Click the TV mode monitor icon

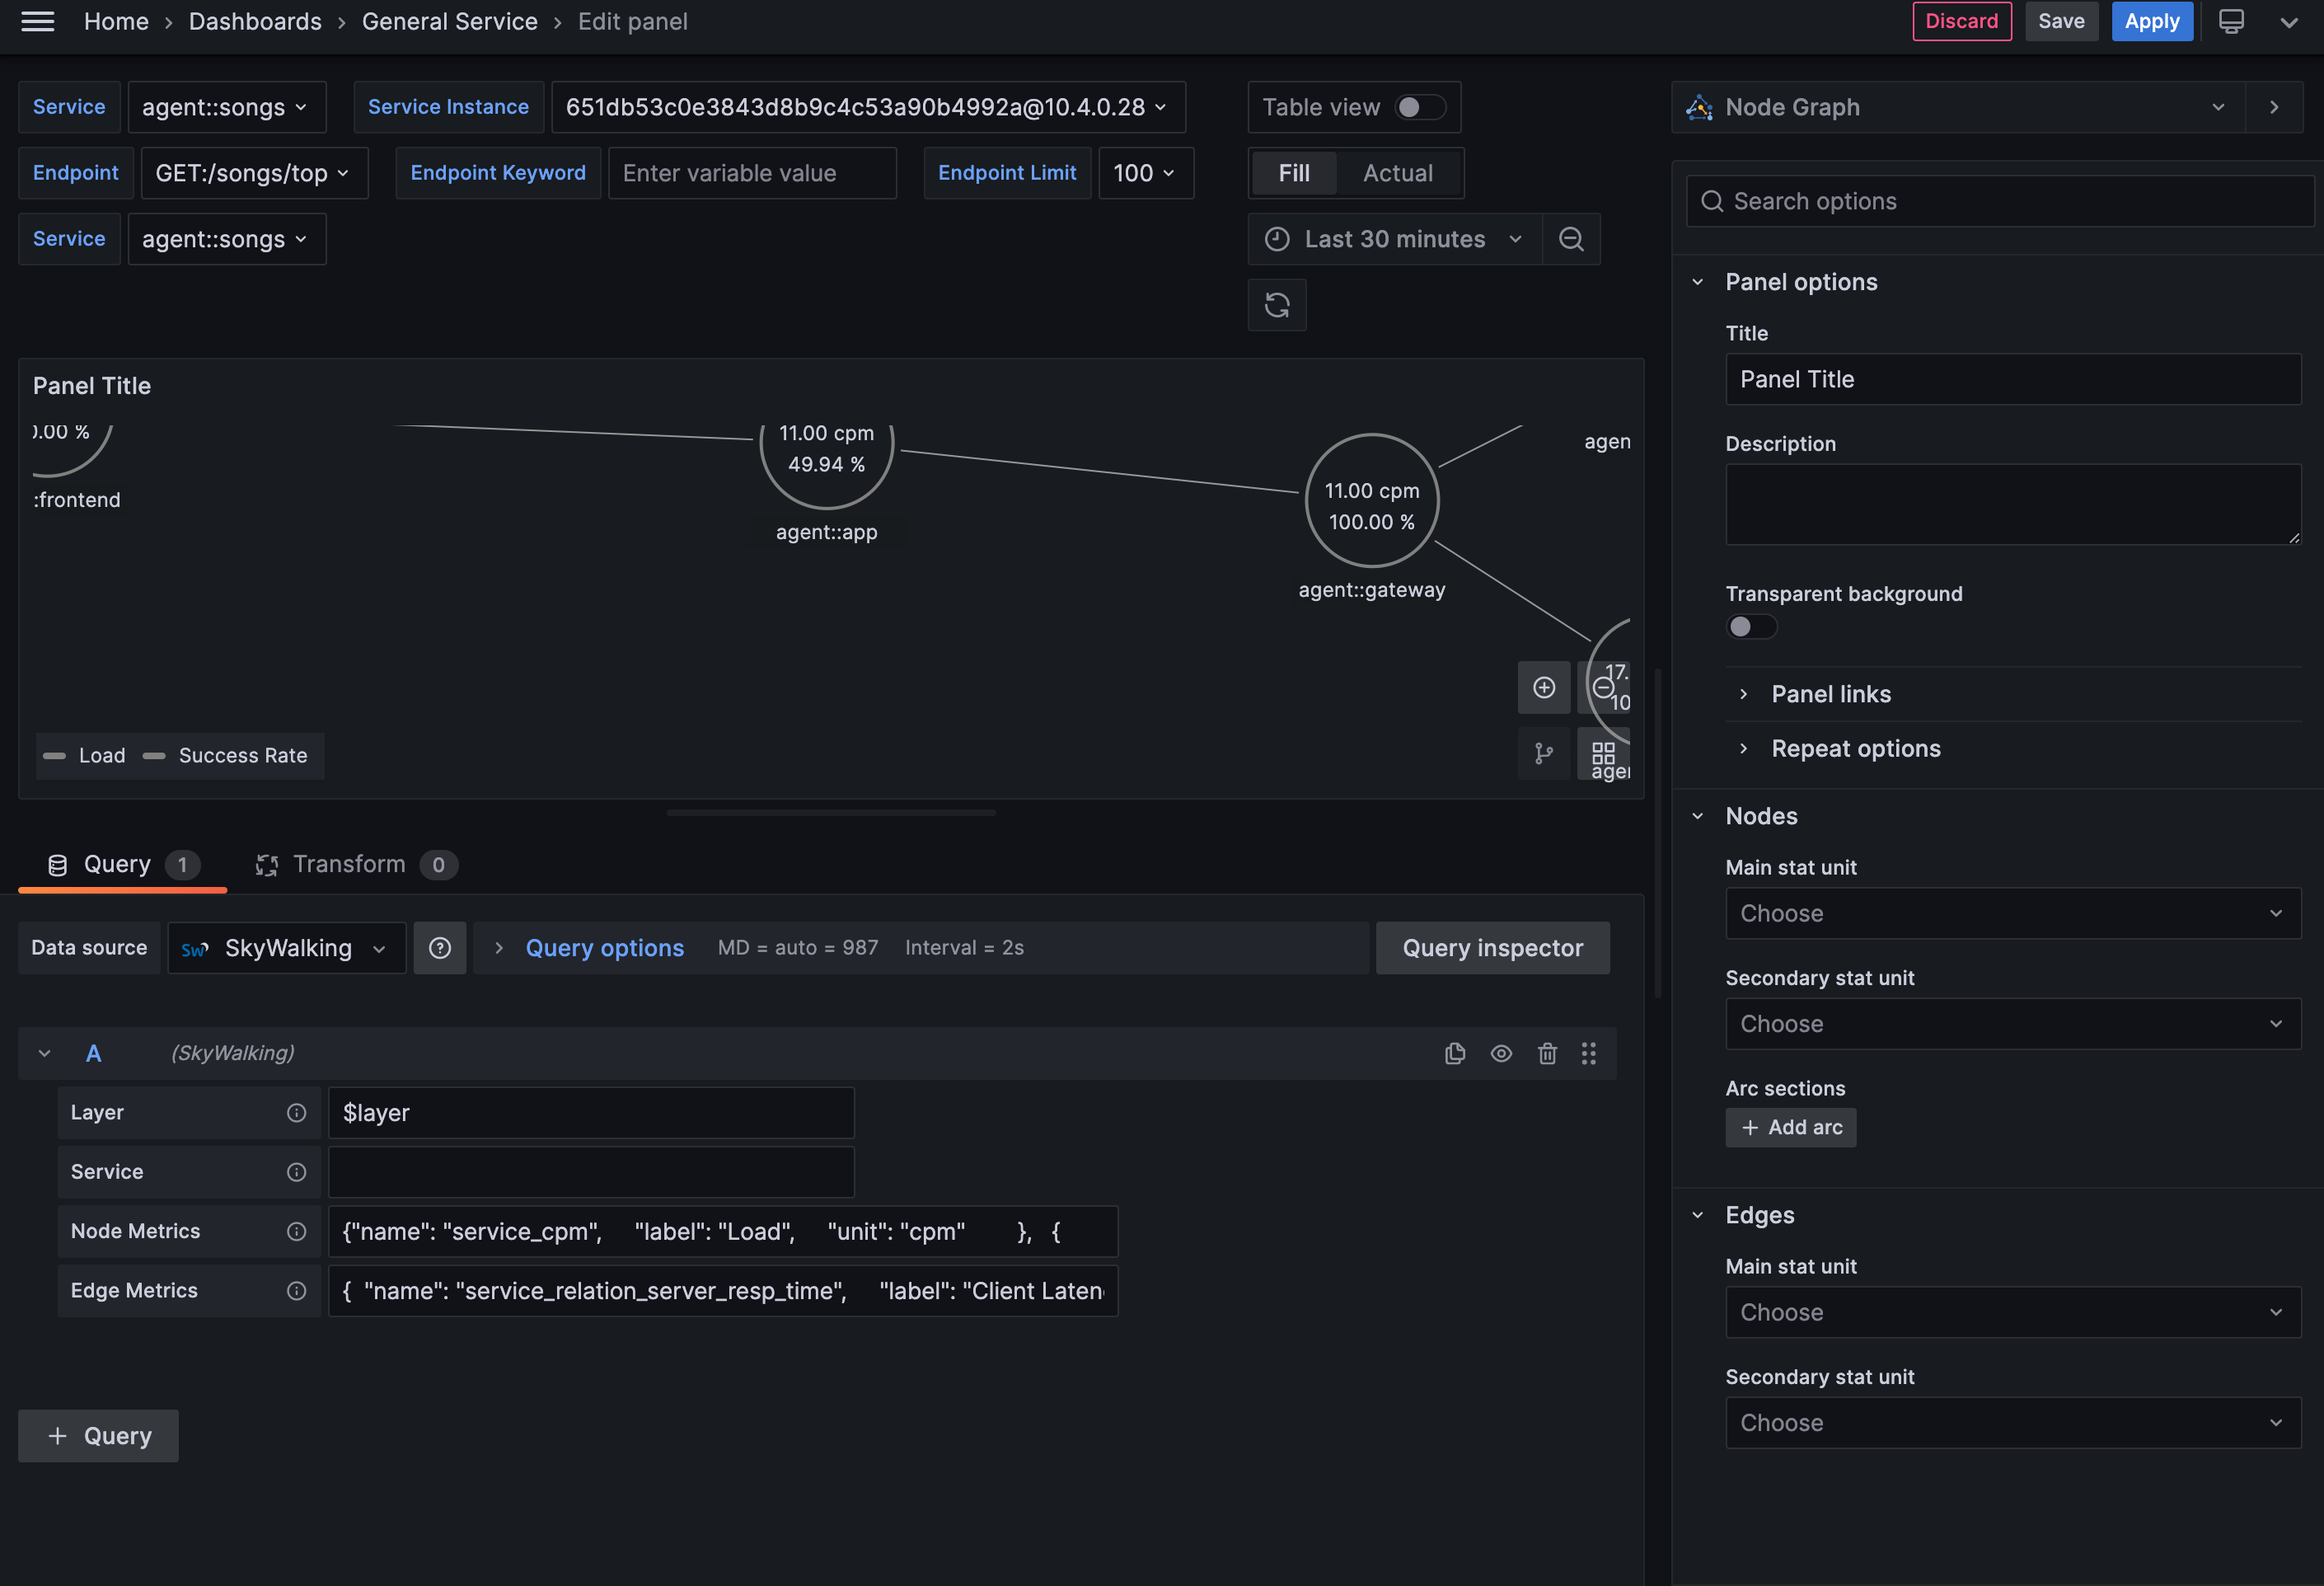pyautogui.click(x=2231, y=21)
